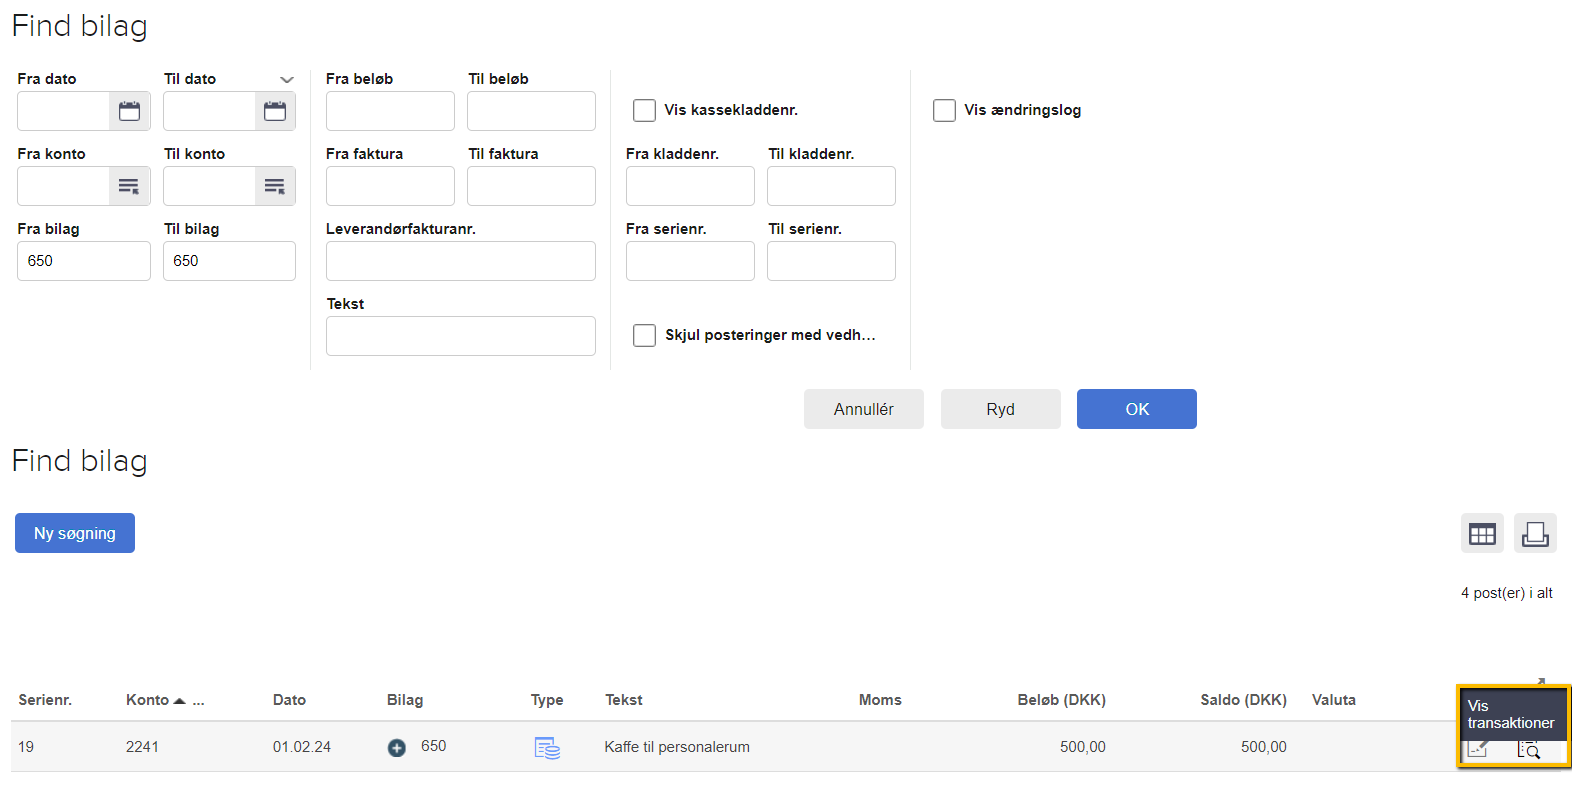Viewport: 1572px width, 785px height.
Task: Open the Til konto account lookup list
Action: [275, 186]
